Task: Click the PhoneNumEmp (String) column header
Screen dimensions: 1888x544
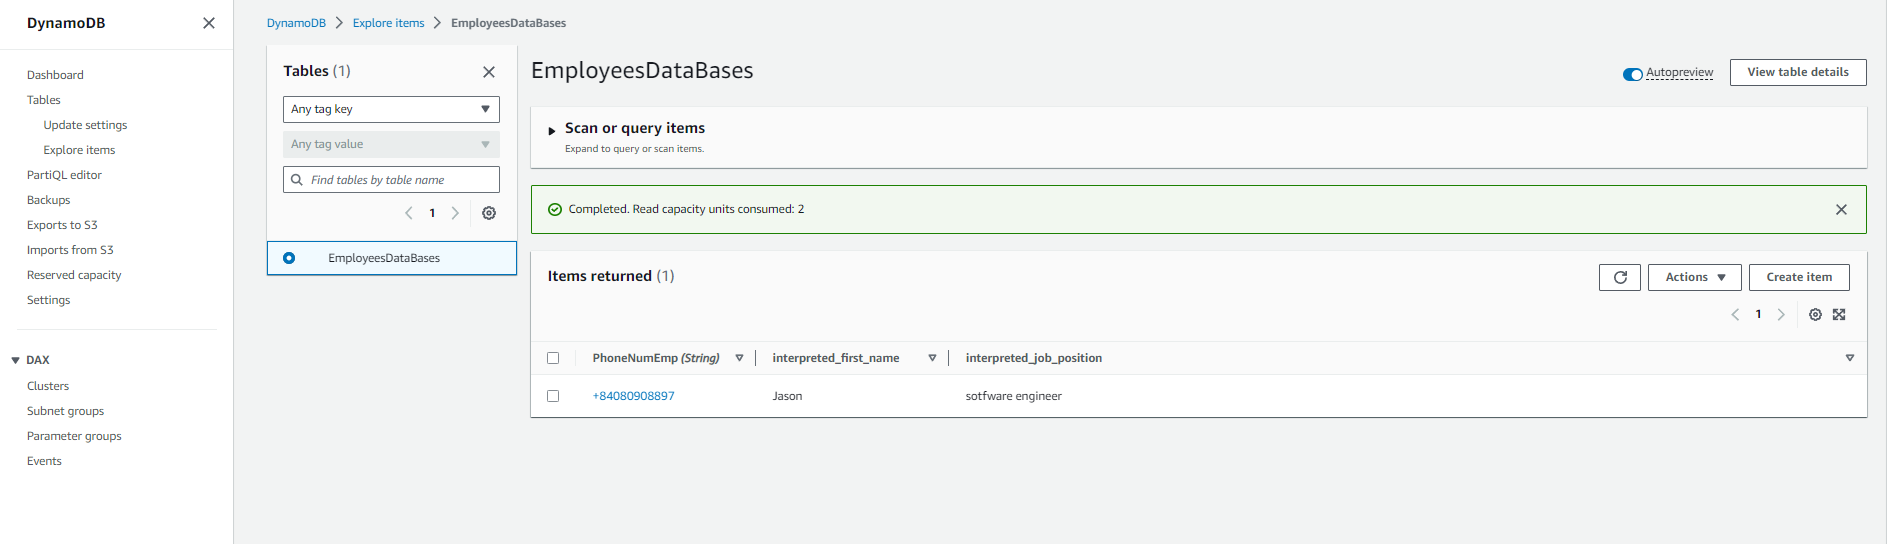Action: pyautogui.click(x=656, y=358)
